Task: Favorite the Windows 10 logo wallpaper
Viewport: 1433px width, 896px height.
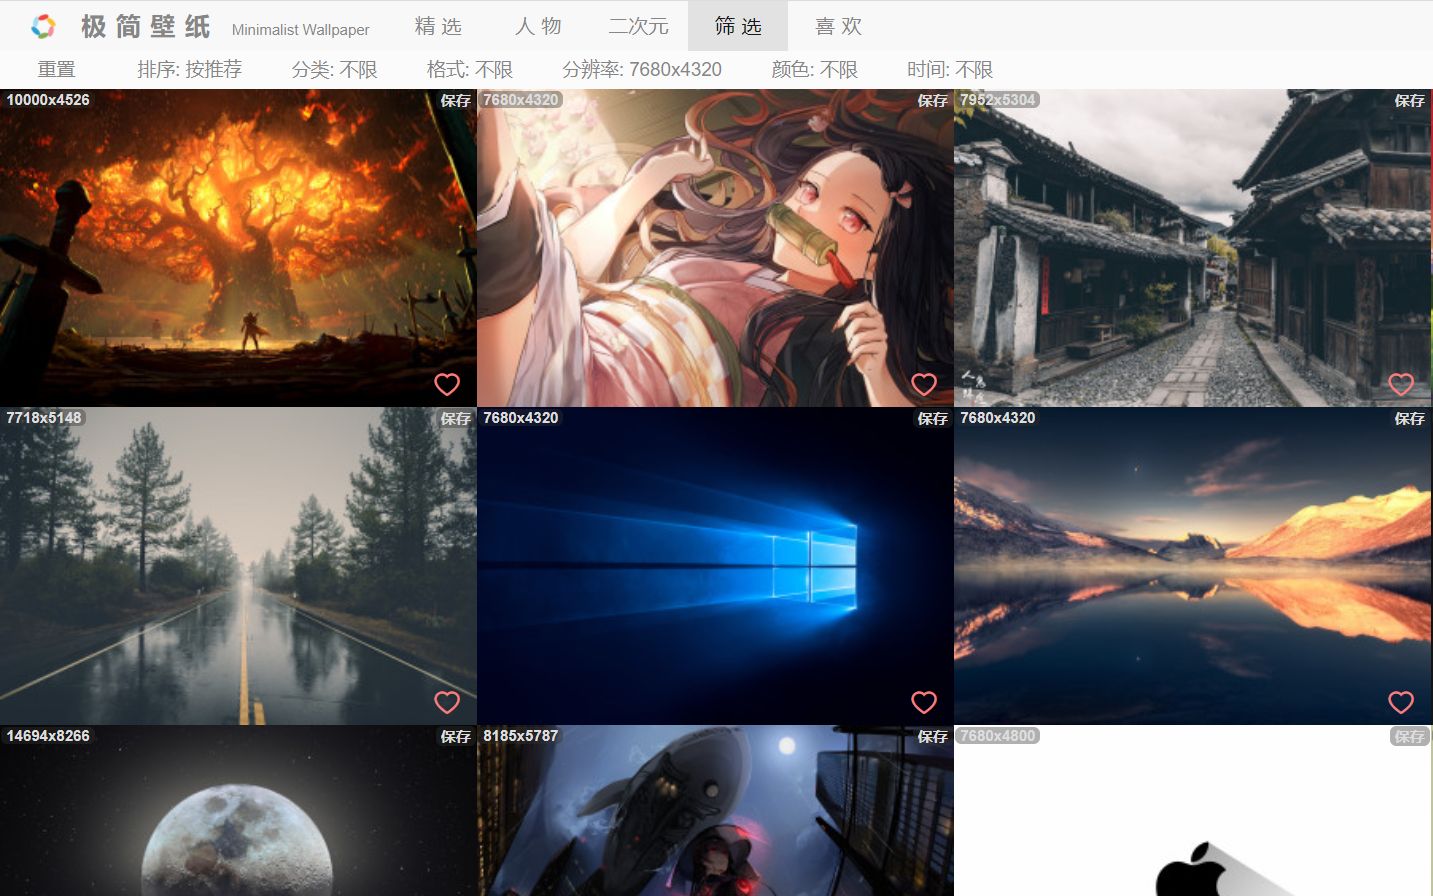Action: coord(924,702)
